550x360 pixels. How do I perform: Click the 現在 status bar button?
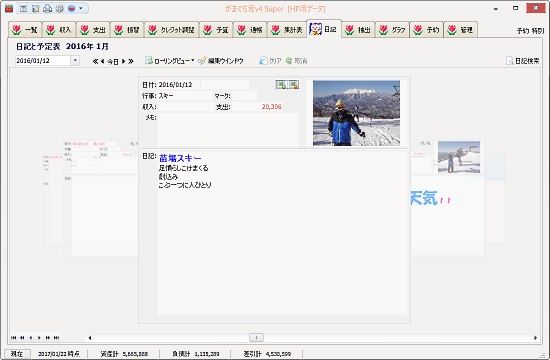pyautogui.click(x=17, y=354)
